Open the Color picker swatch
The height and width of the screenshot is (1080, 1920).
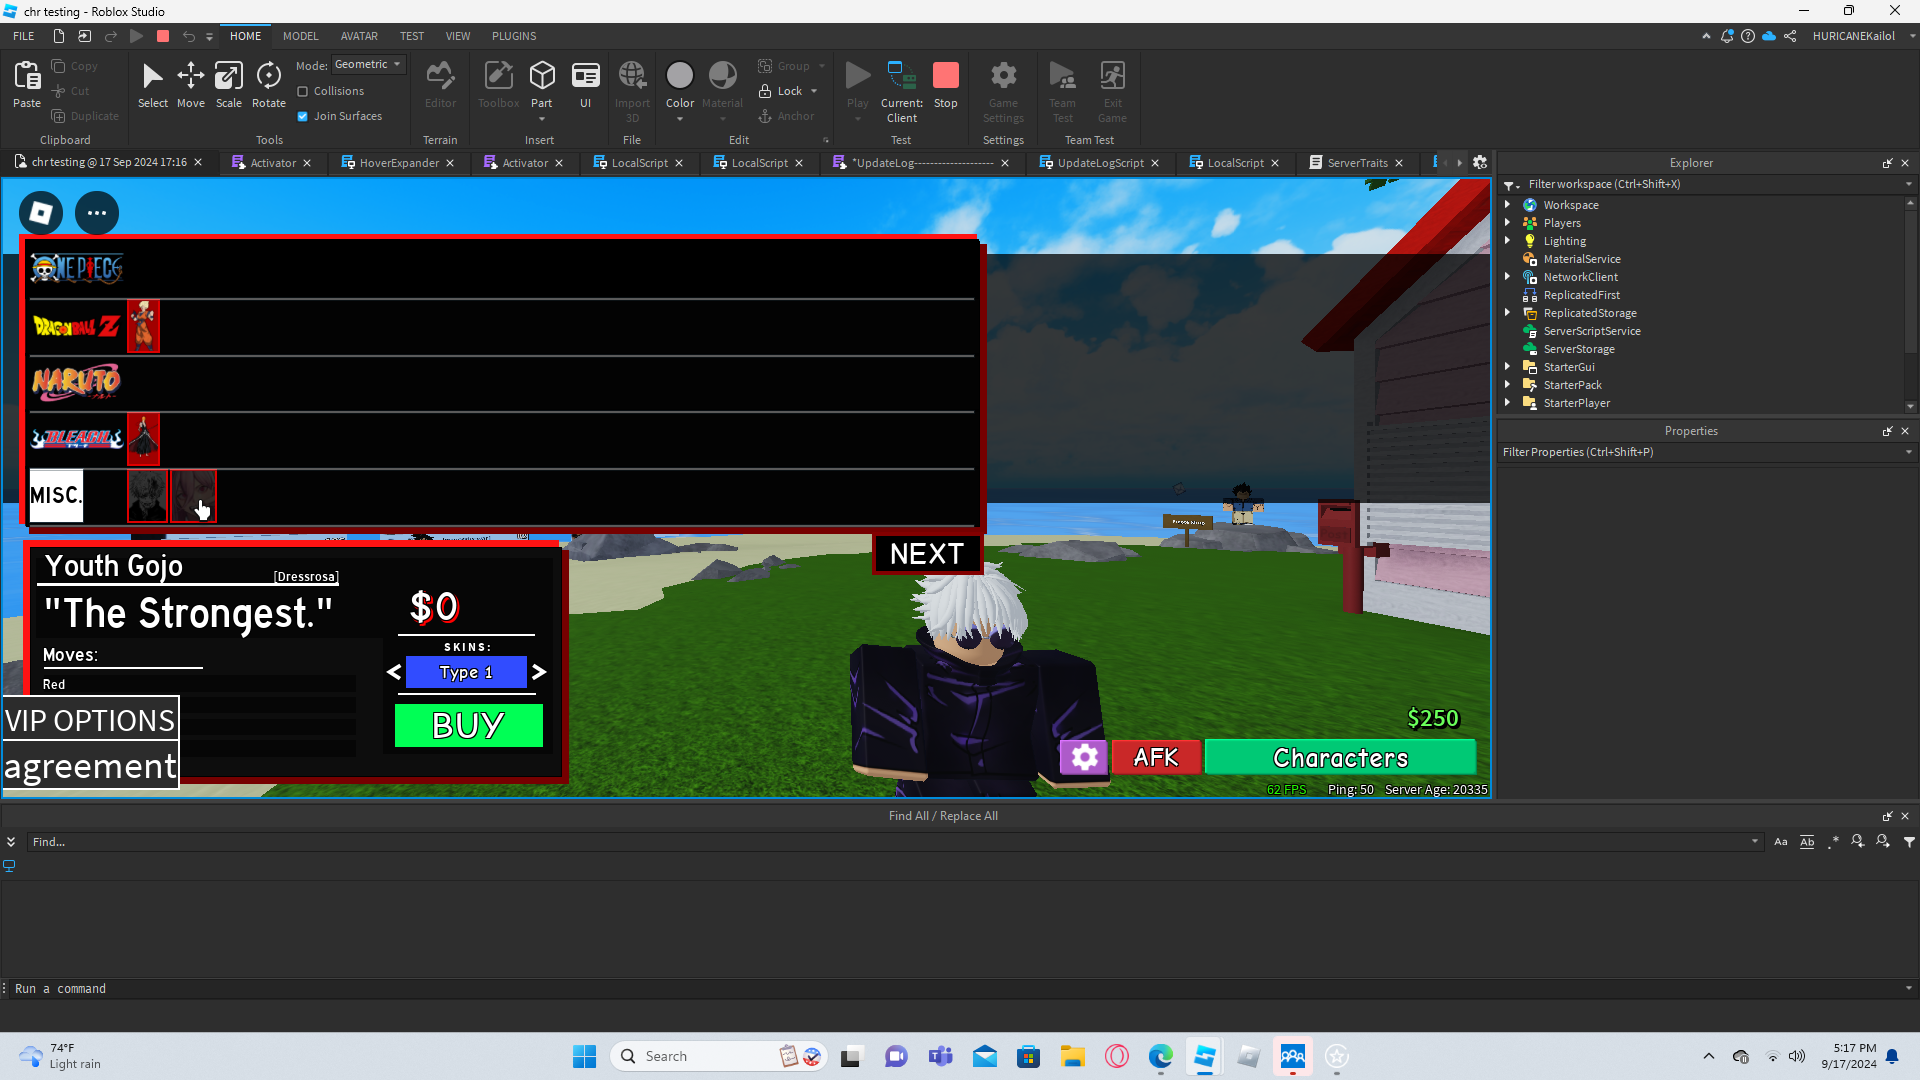coord(679,76)
